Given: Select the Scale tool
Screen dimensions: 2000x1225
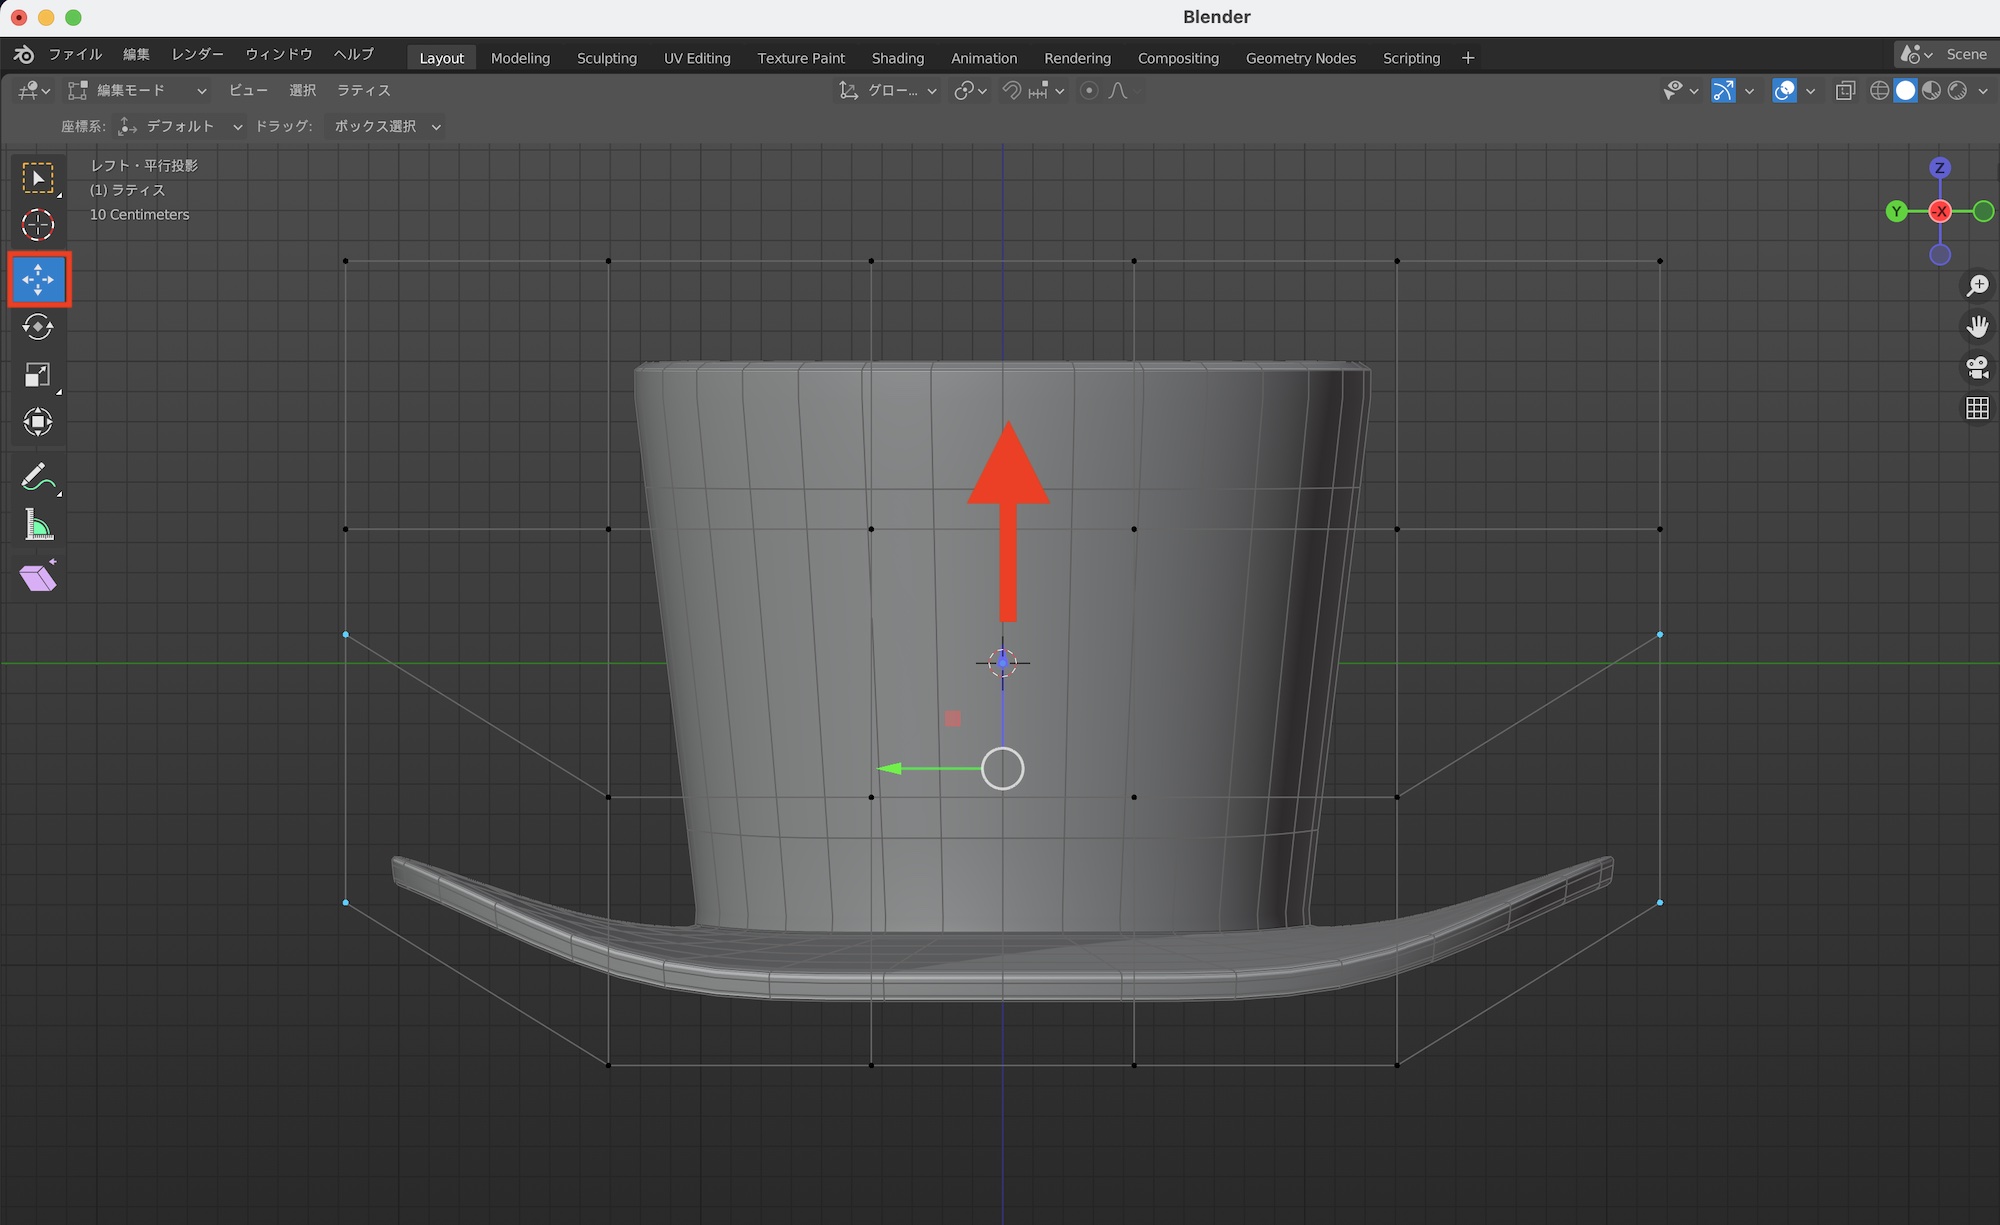Looking at the screenshot, I should point(38,375).
